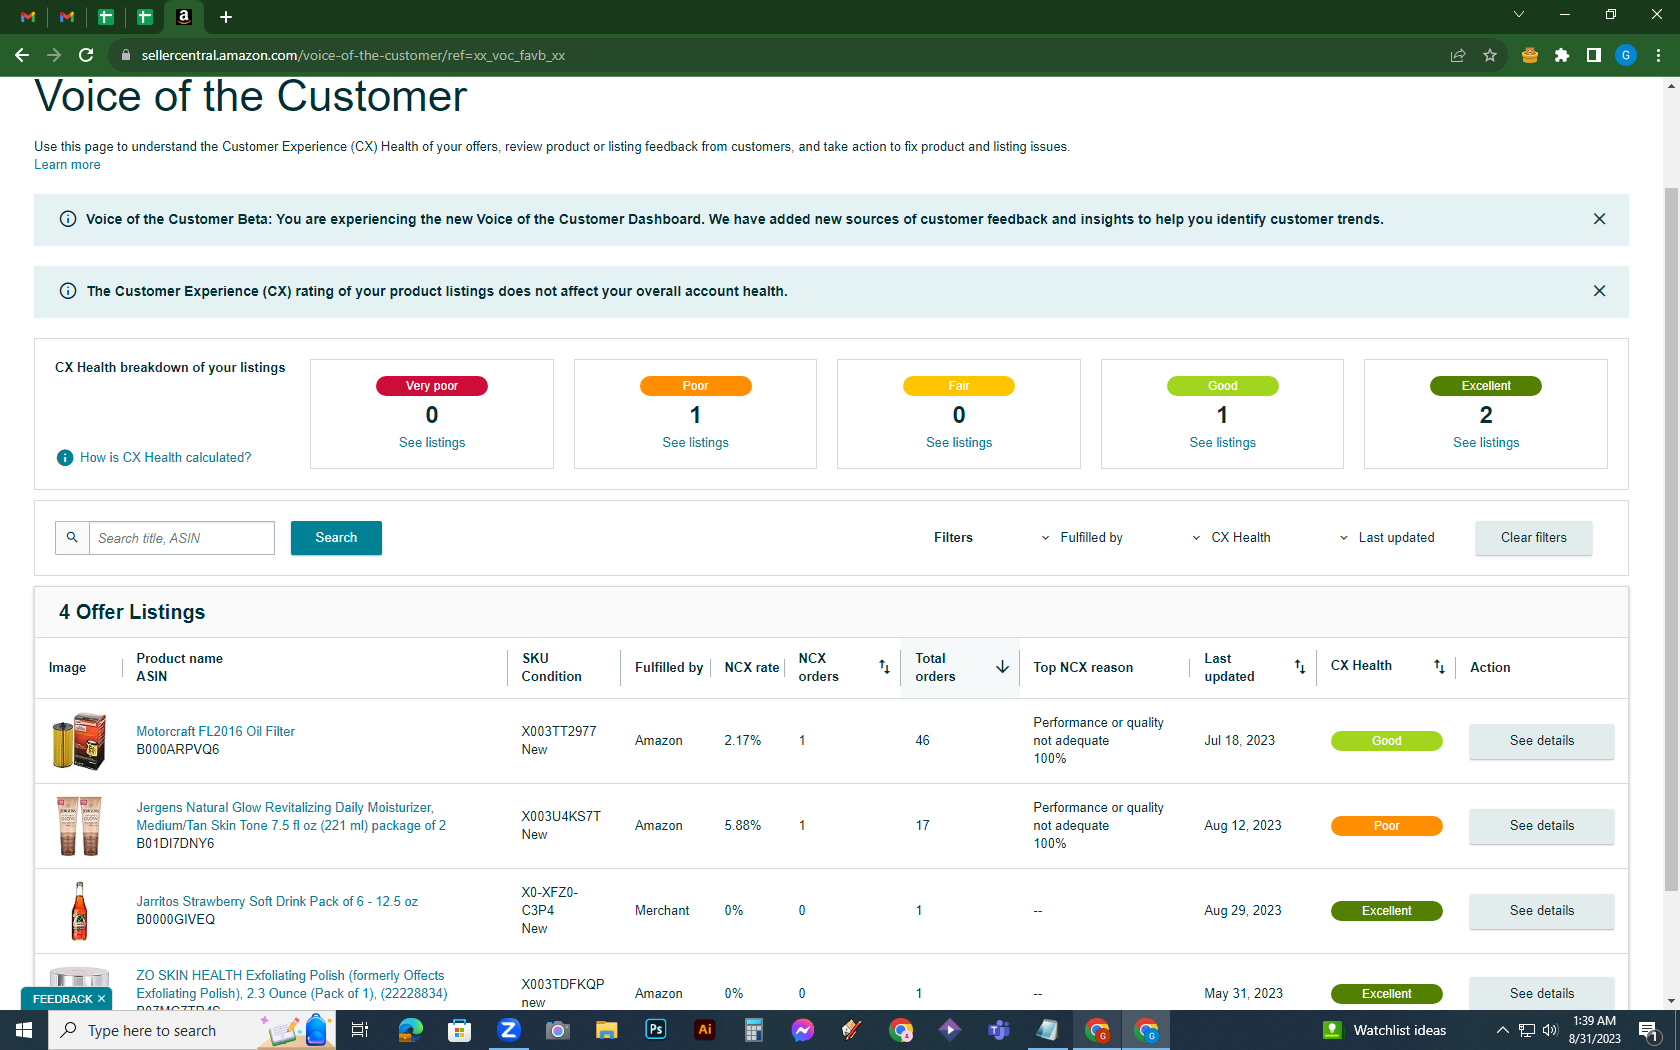Open a new browser tab
Viewport: 1680px width, 1050px height.
(x=226, y=17)
